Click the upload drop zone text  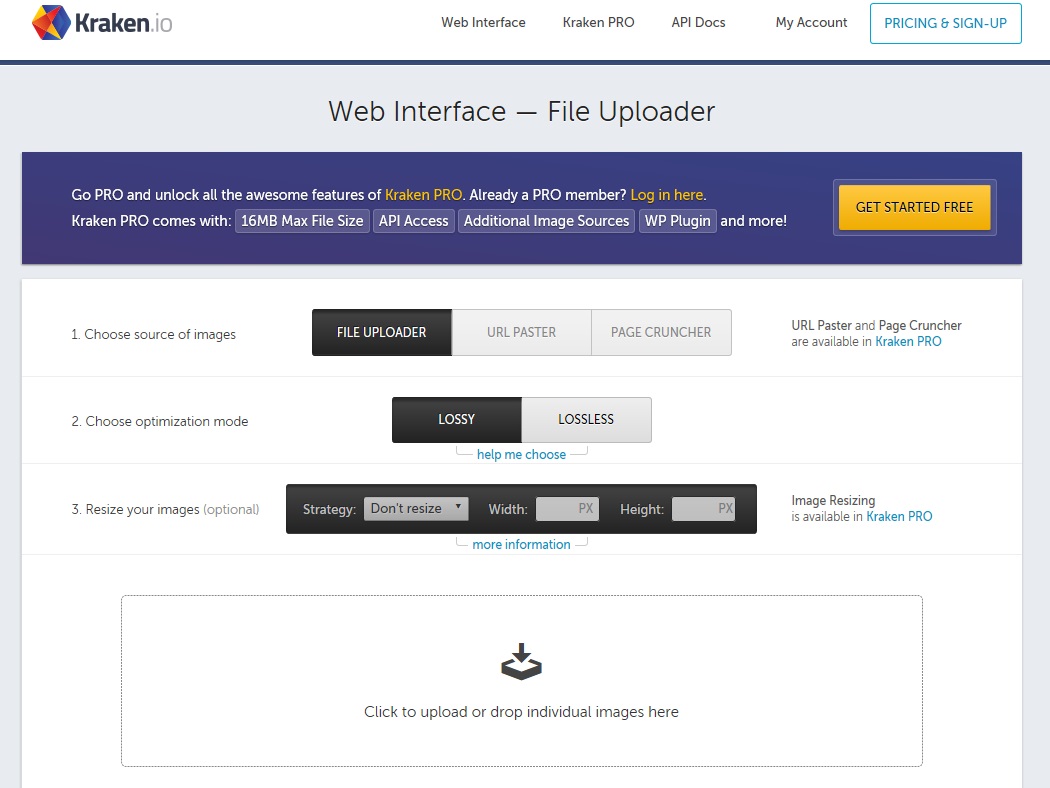[x=521, y=712]
